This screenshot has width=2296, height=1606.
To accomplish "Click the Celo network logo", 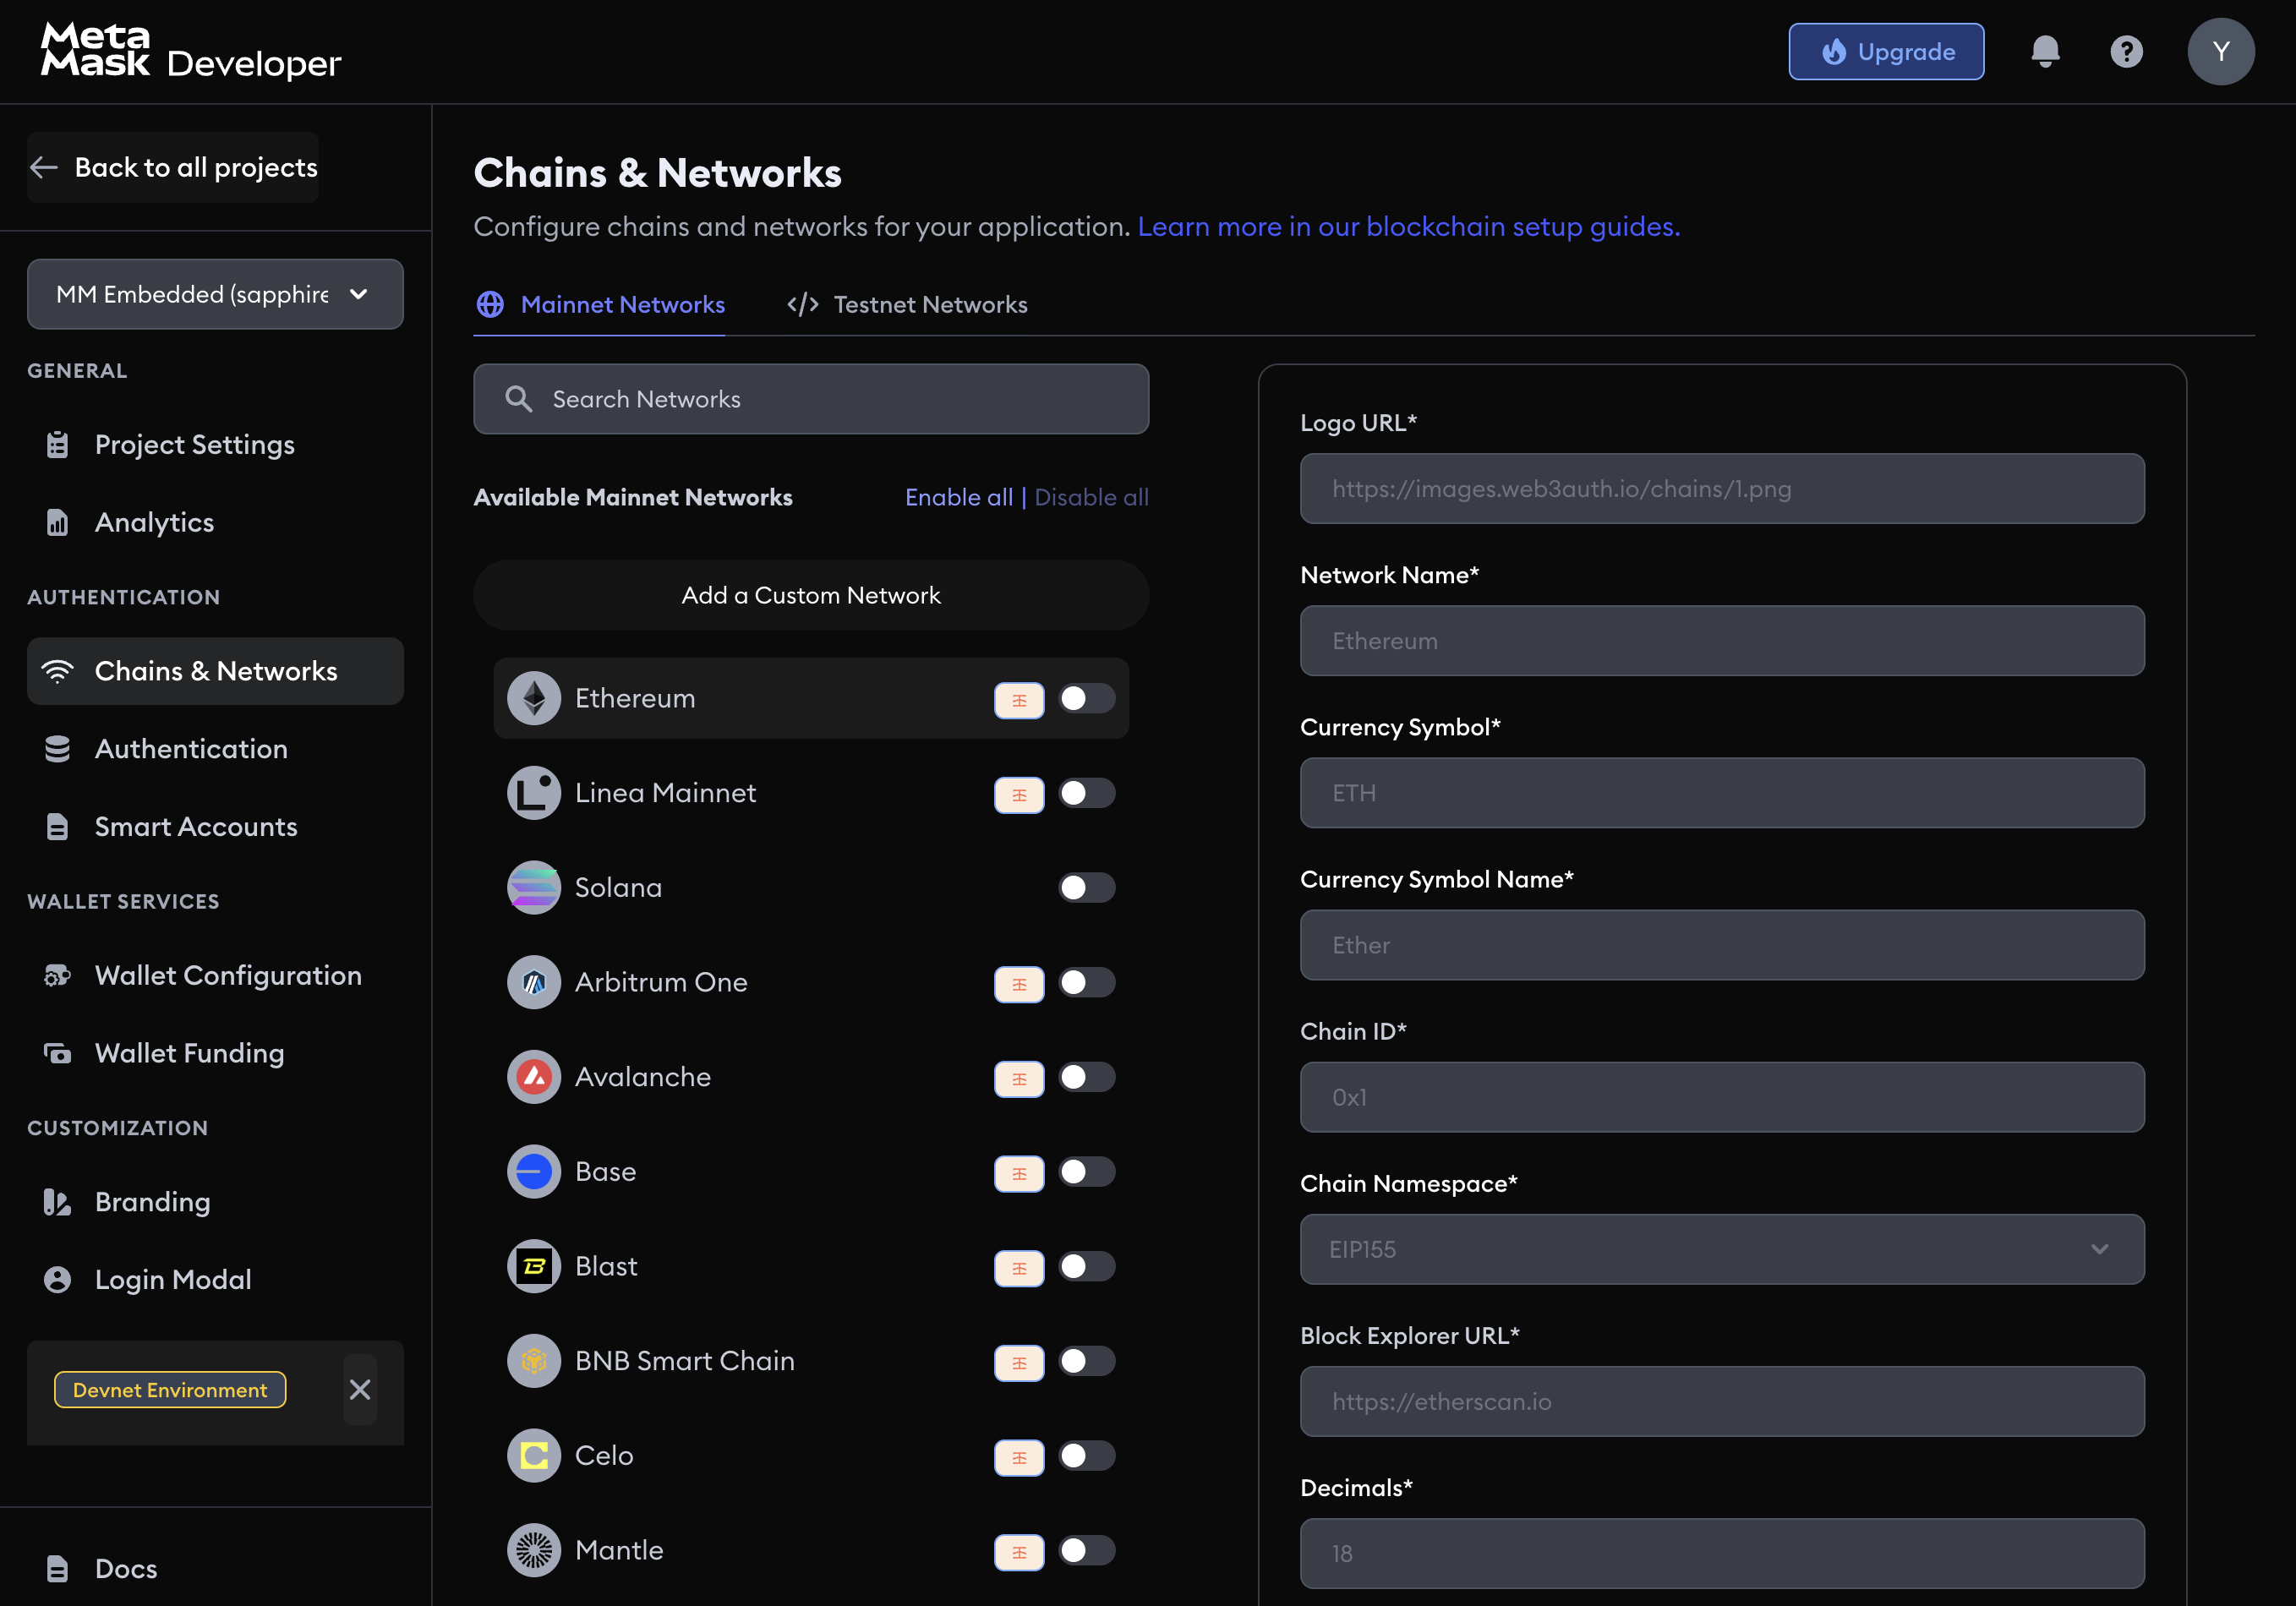I will coord(534,1455).
